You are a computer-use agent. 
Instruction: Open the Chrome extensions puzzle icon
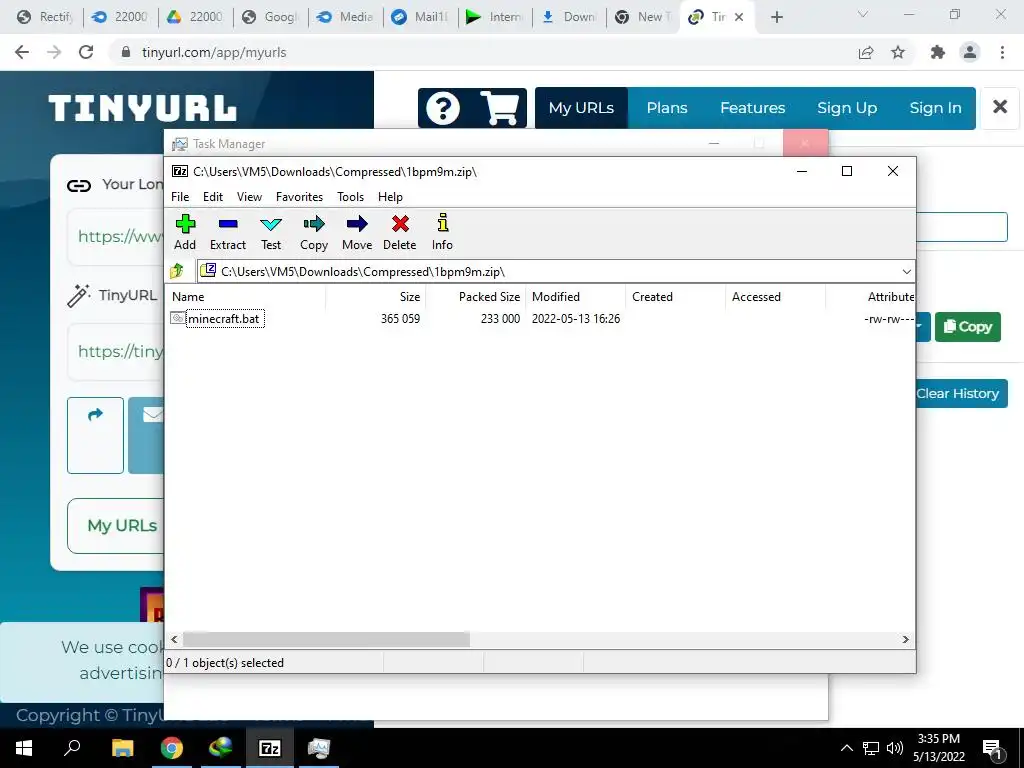click(x=937, y=52)
